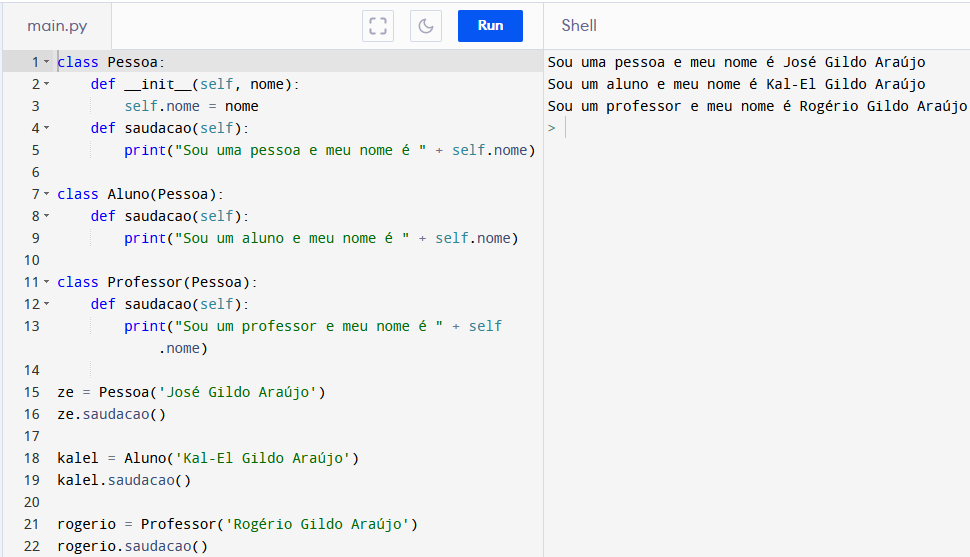Click the text 'def __init__(self, nome):'
Viewport: 970px width, 557px height.
(x=195, y=84)
